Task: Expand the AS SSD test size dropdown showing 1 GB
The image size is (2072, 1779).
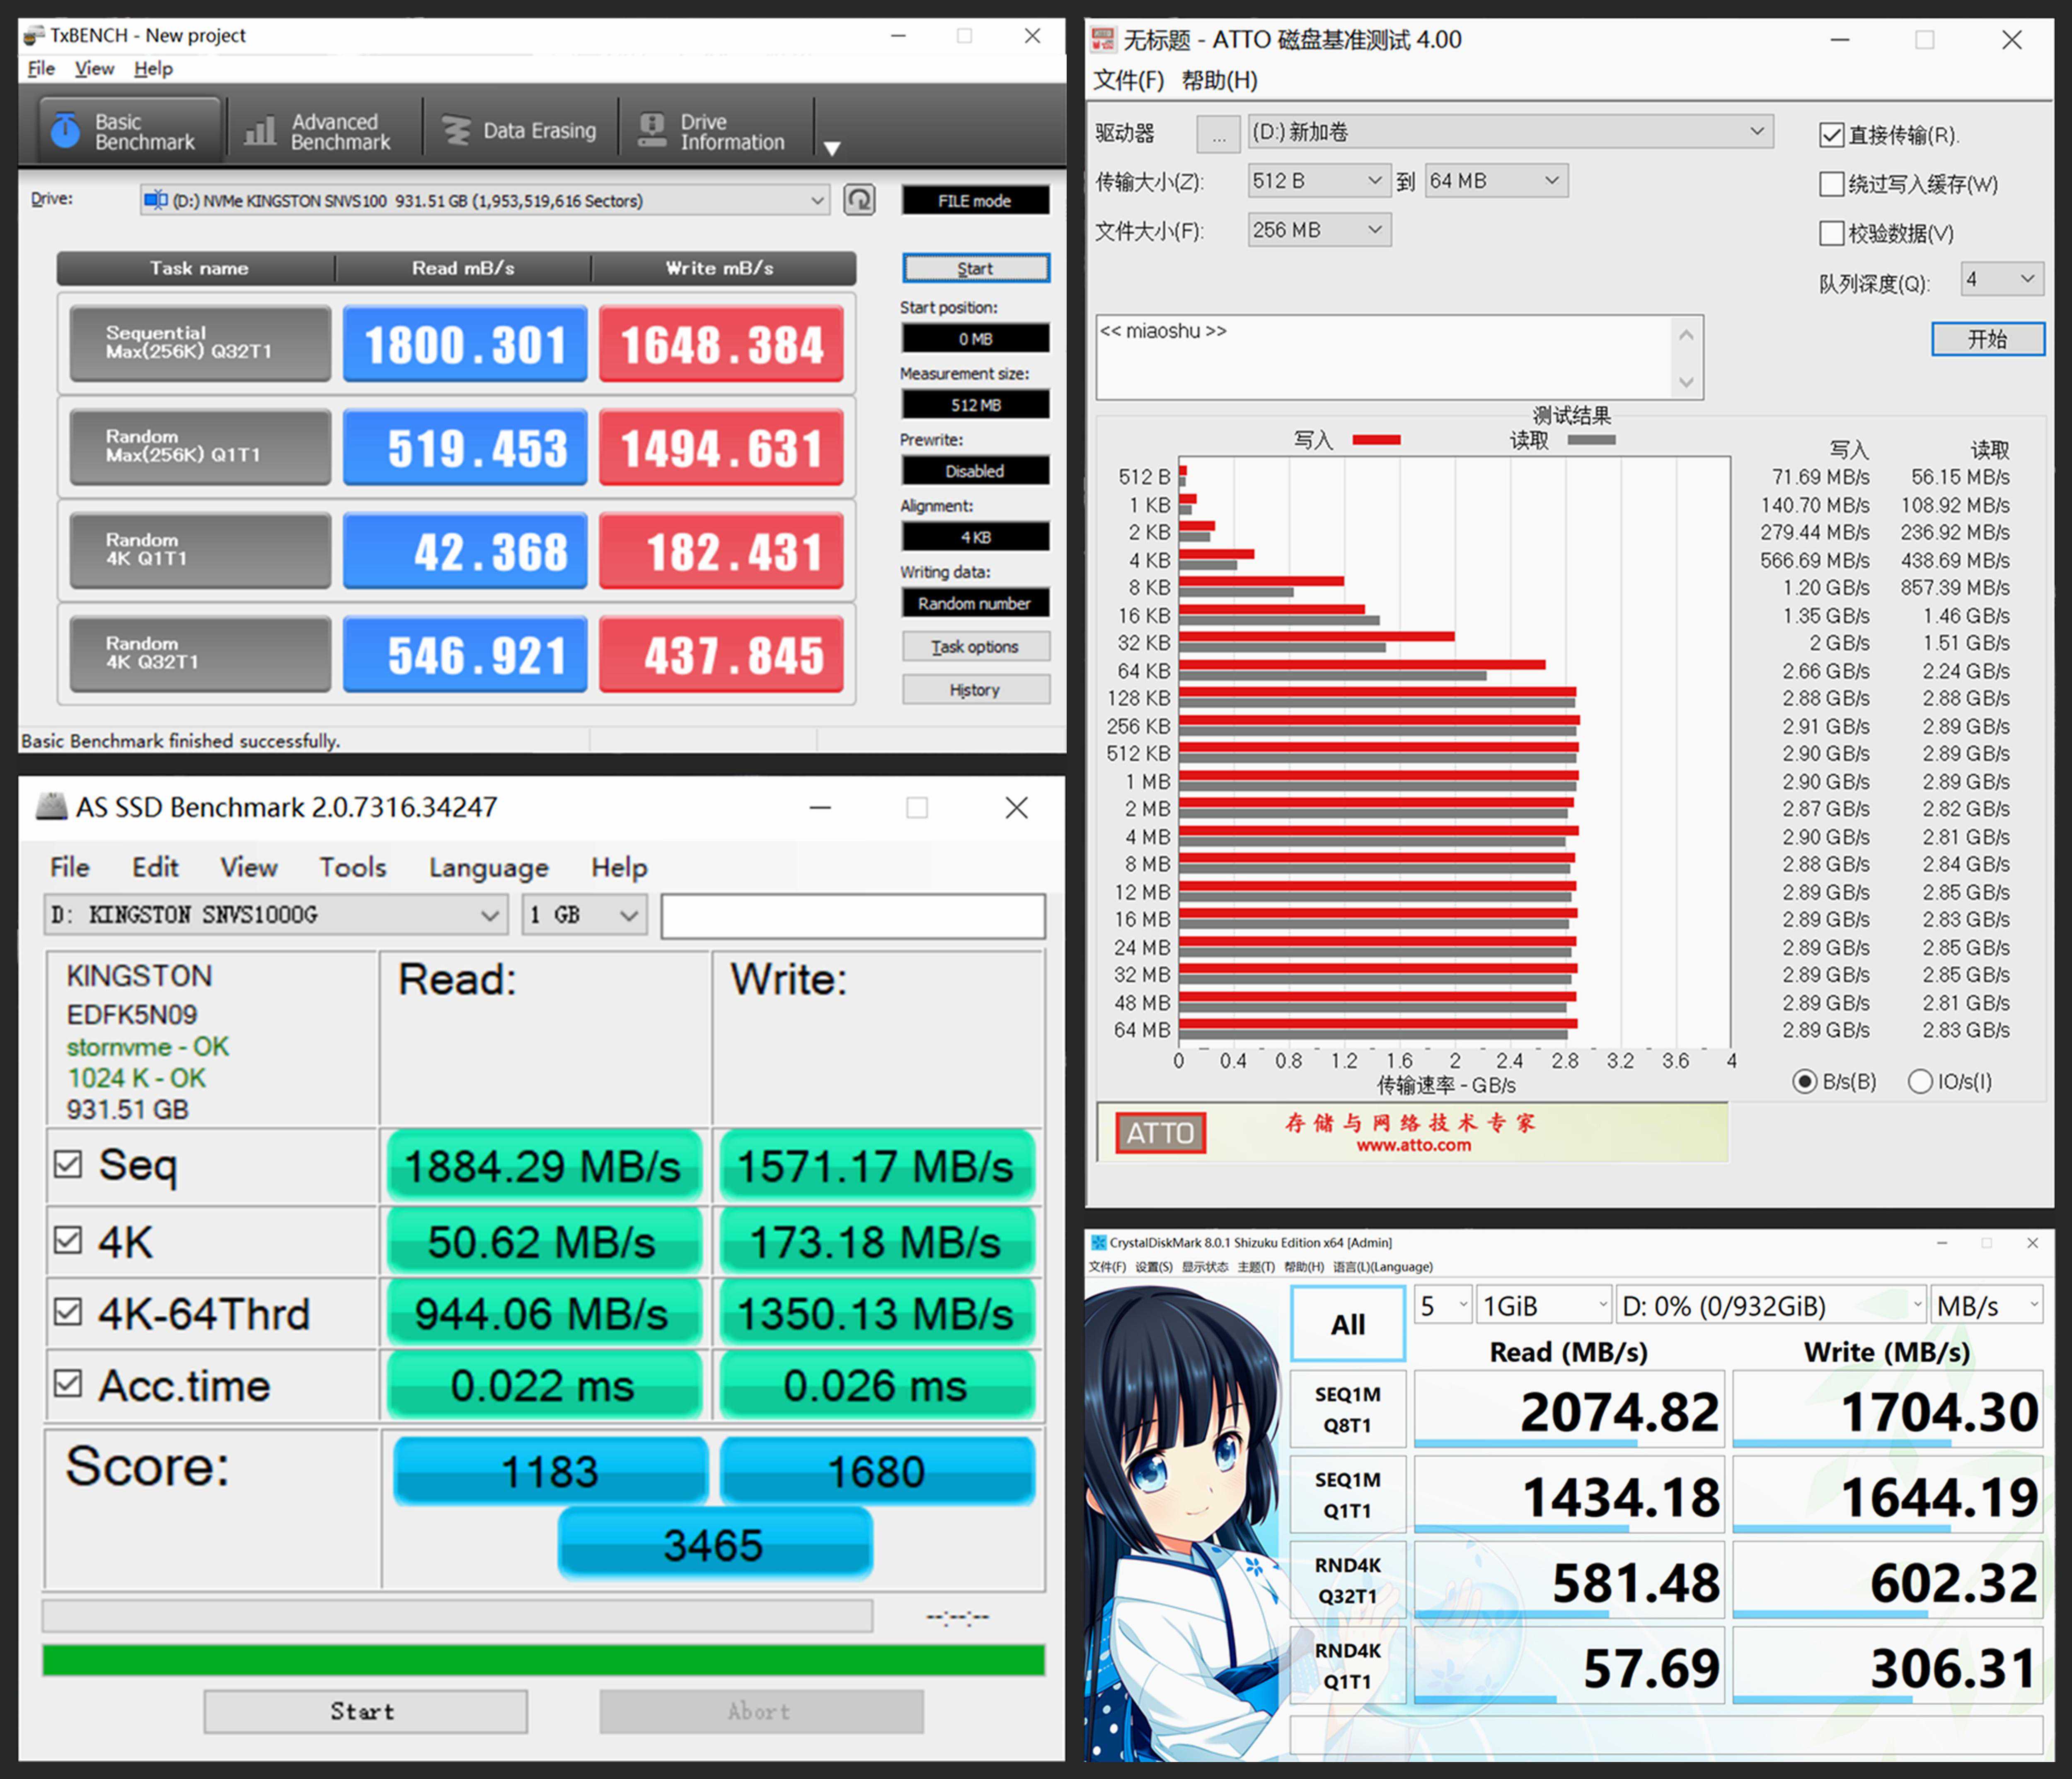Action: point(585,915)
